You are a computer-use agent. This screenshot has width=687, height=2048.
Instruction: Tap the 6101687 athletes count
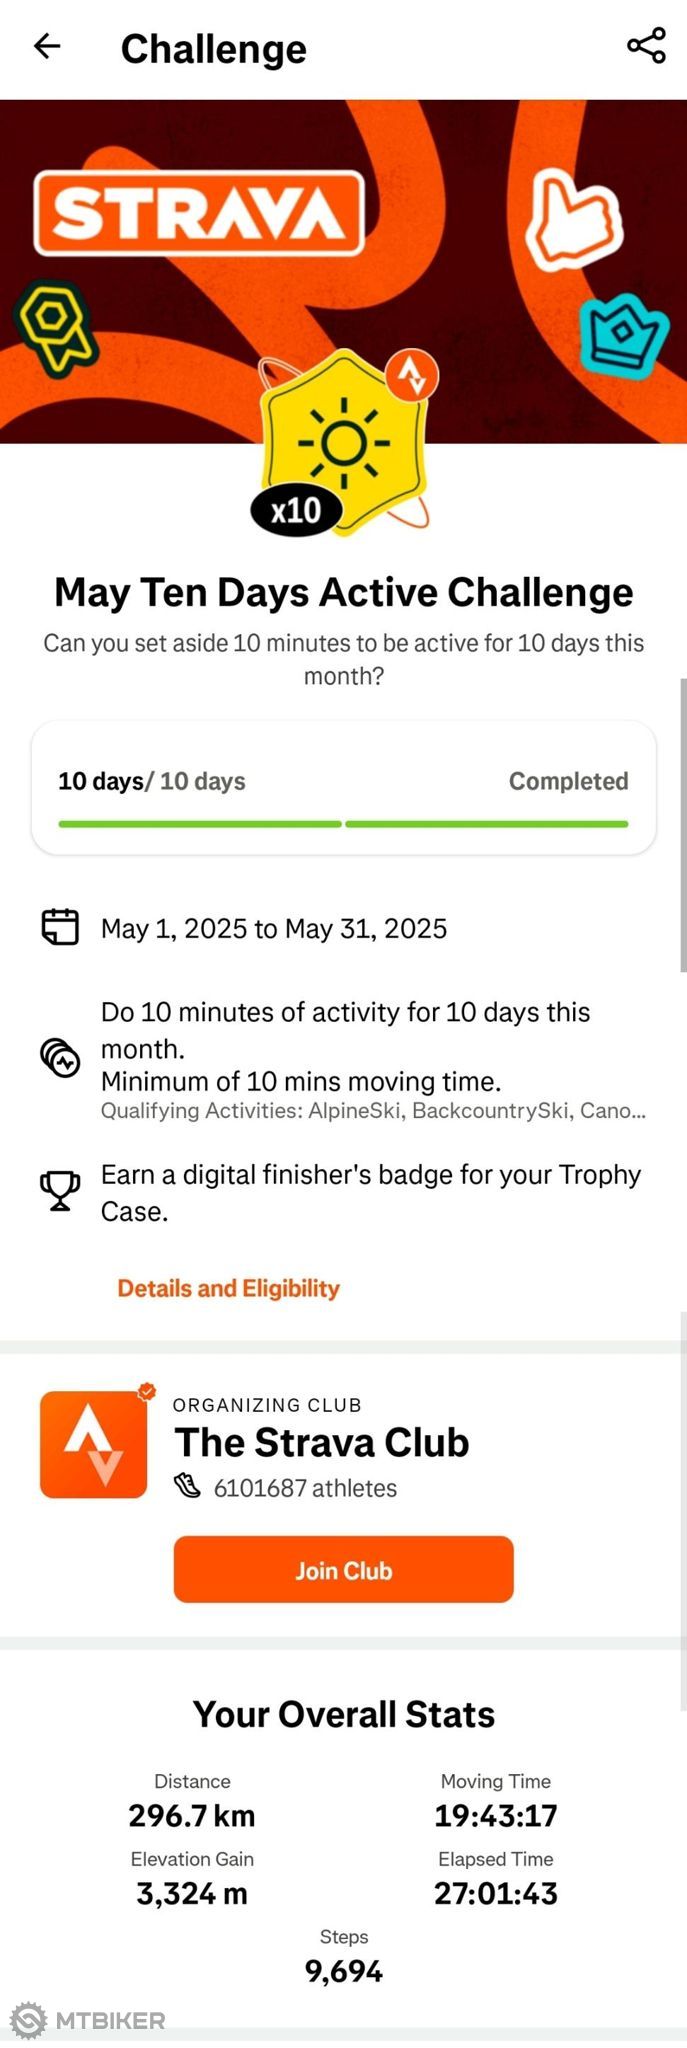[305, 1488]
